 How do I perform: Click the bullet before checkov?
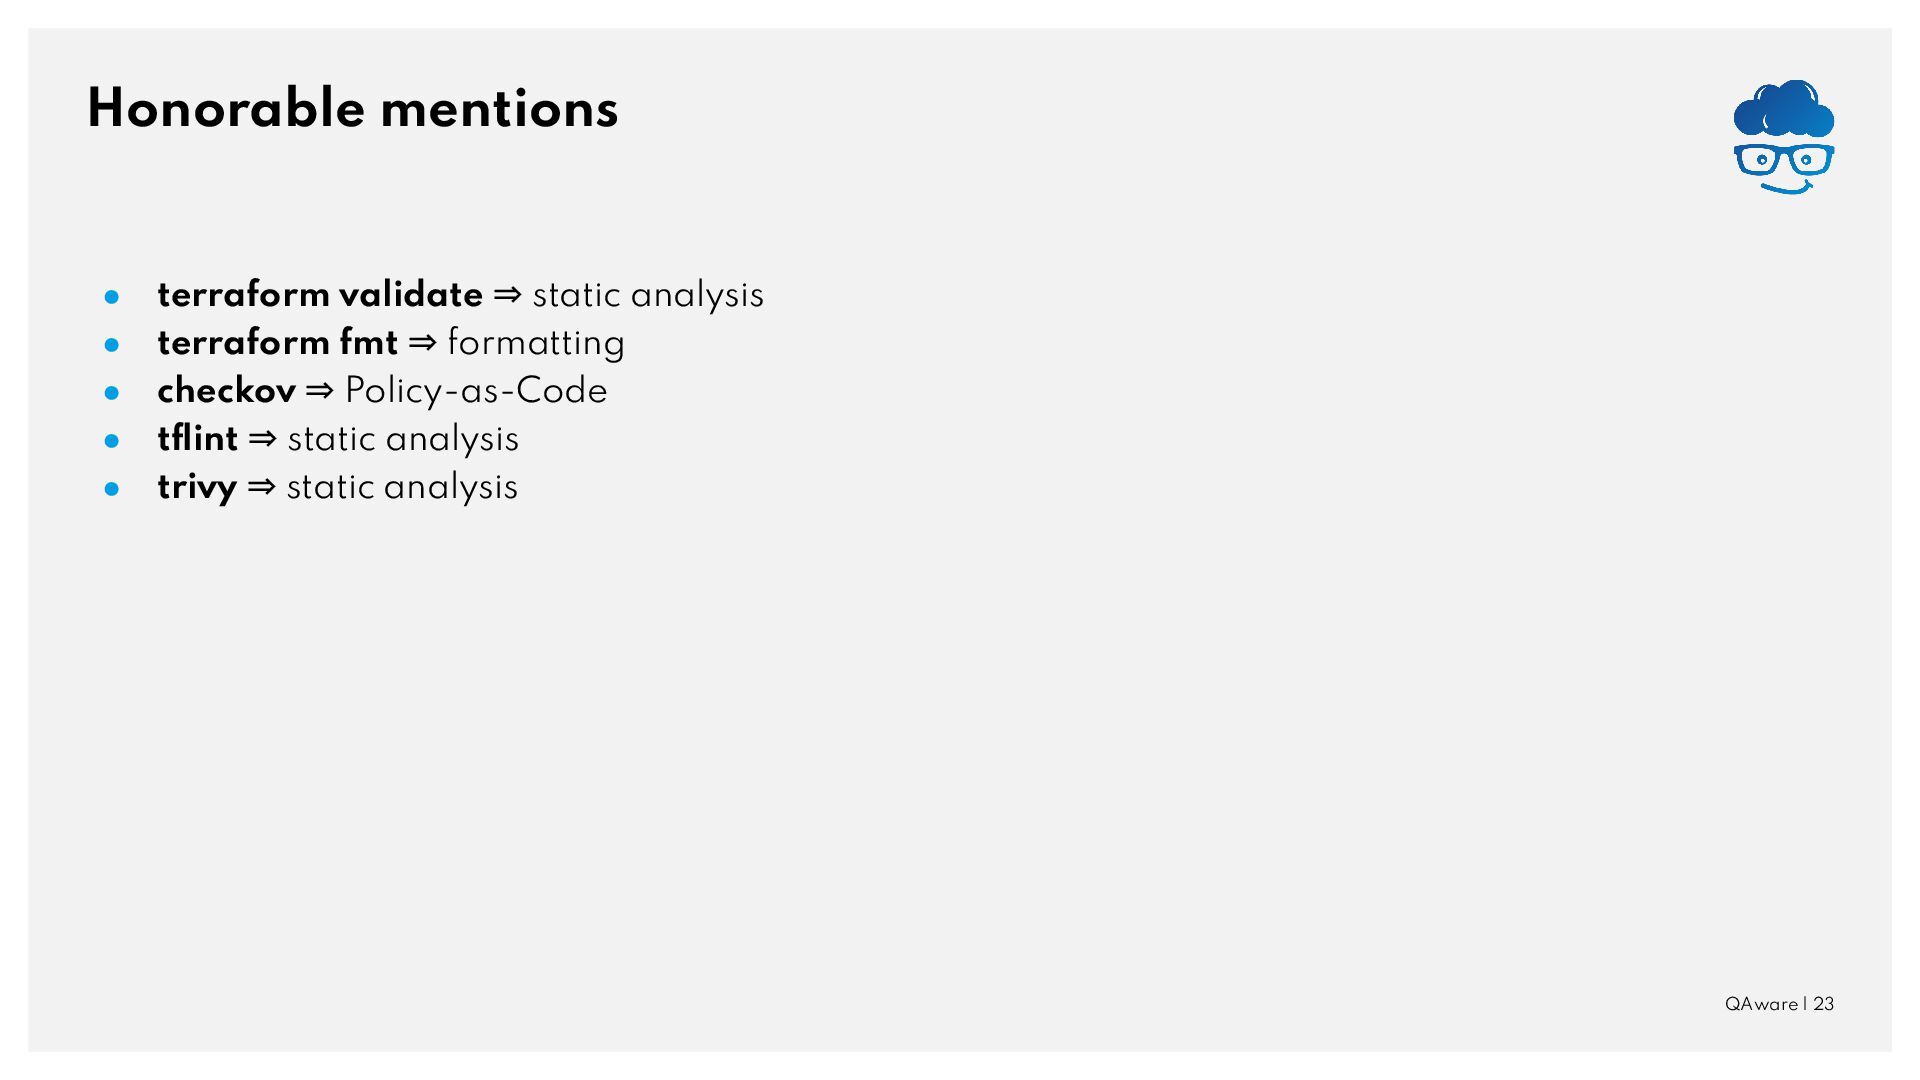[x=112, y=393]
